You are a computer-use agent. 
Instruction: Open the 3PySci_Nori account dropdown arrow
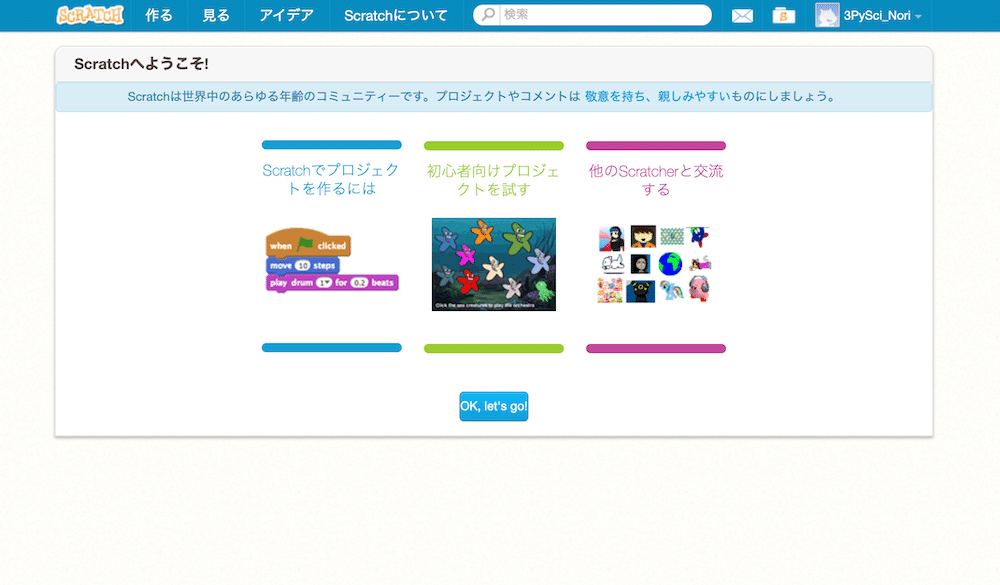pyautogui.click(x=918, y=17)
